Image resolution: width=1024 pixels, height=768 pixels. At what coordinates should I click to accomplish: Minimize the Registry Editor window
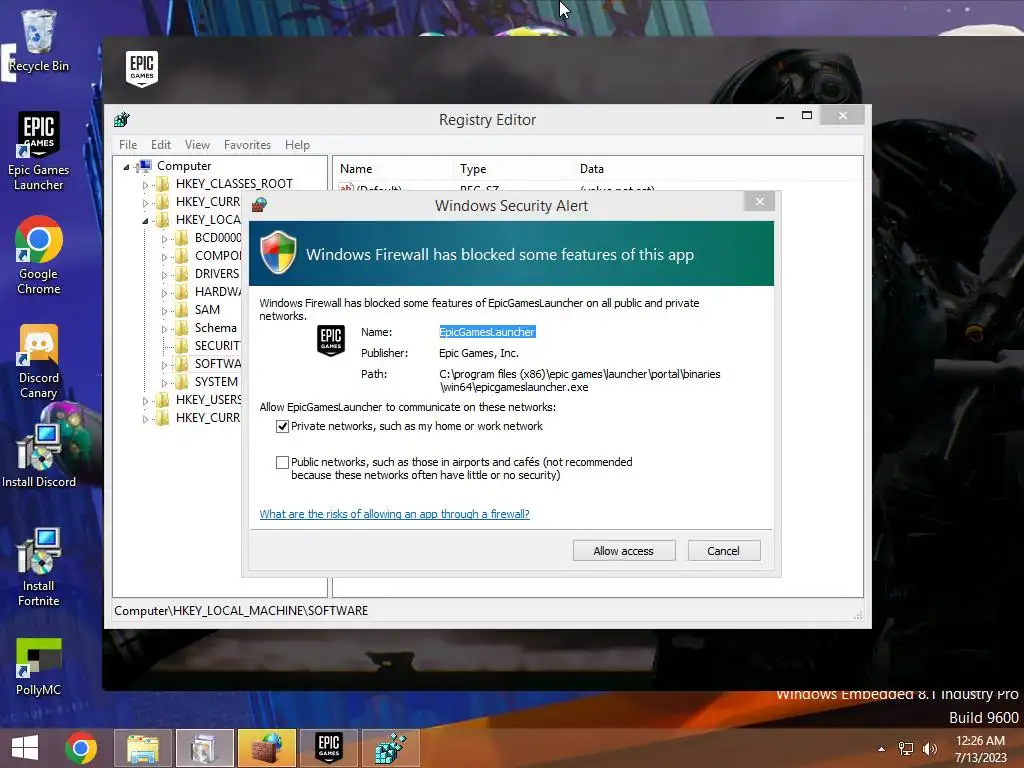click(x=780, y=116)
